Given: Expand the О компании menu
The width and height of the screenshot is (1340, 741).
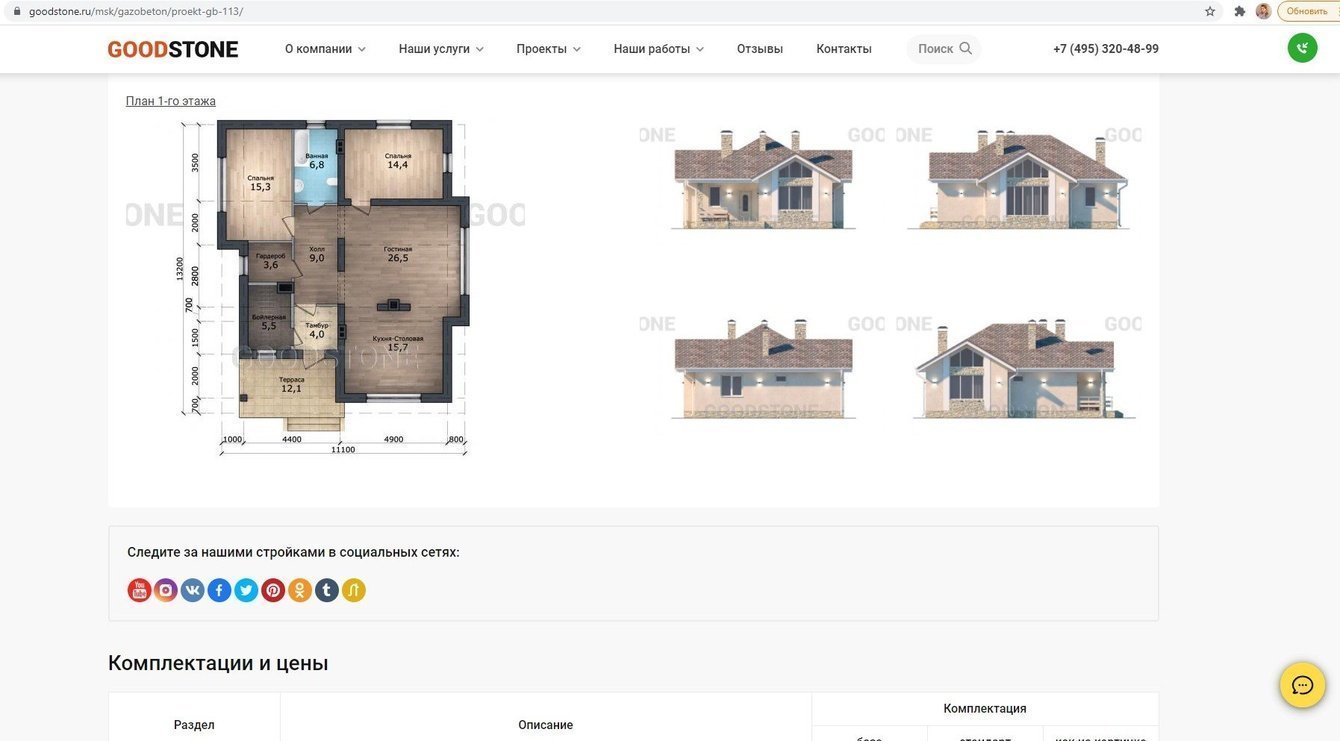Looking at the screenshot, I should point(325,49).
